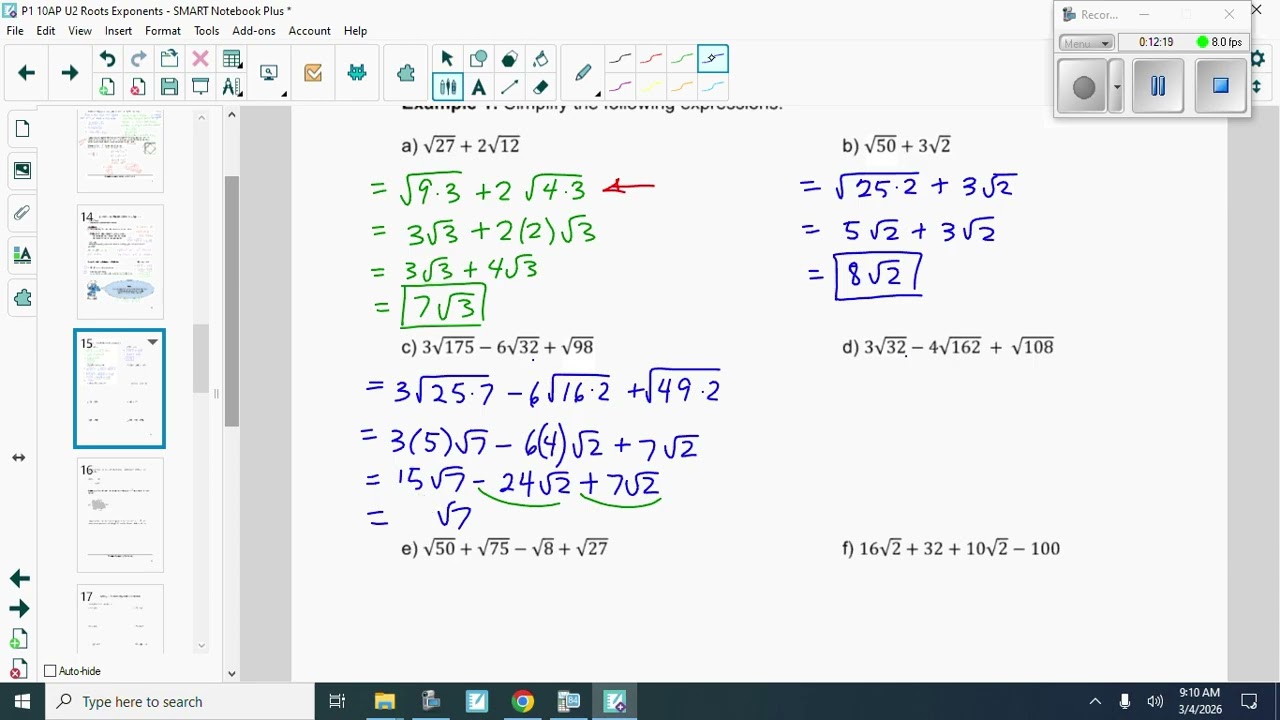This screenshot has width=1280, height=720.
Task: Open the Help menu
Action: [355, 31]
